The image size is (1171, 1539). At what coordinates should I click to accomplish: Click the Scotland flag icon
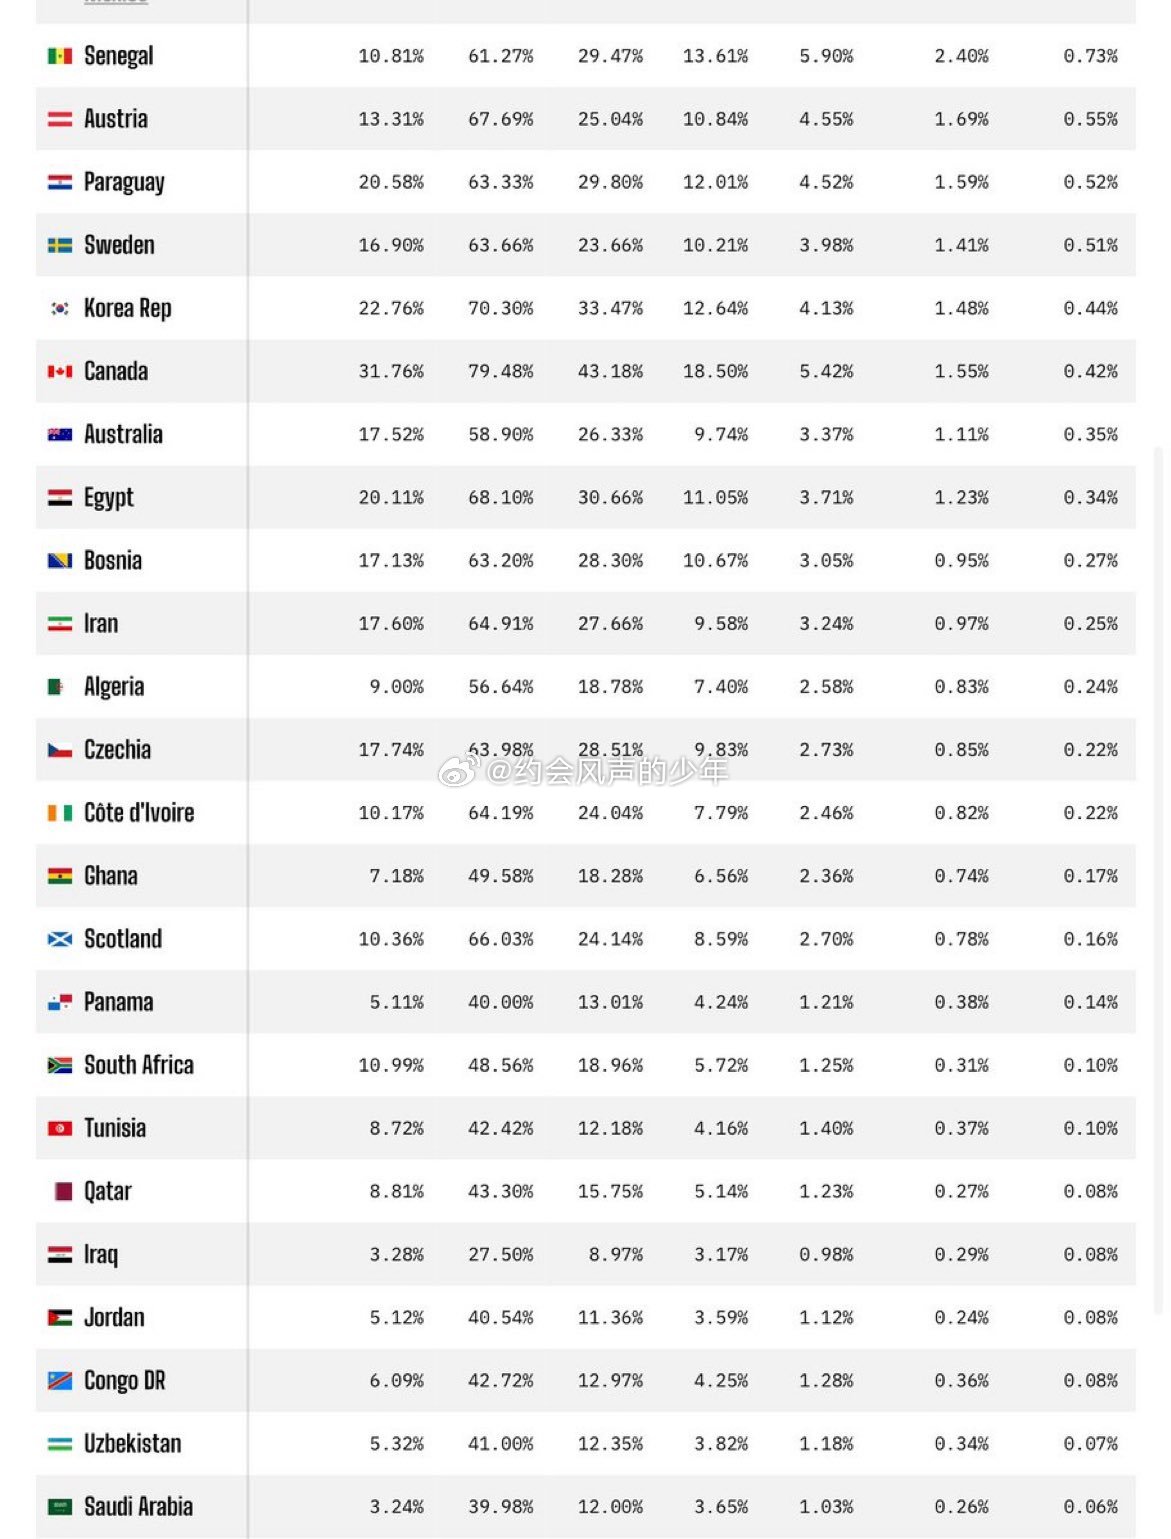[60, 939]
